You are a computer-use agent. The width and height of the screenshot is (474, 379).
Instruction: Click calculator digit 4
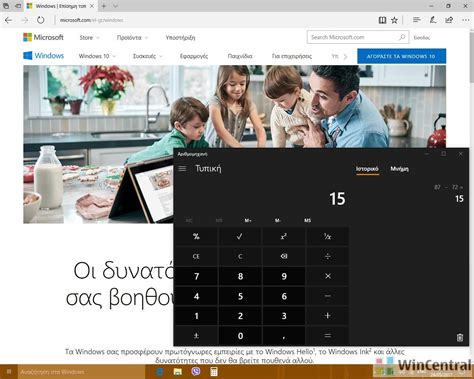click(x=196, y=296)
